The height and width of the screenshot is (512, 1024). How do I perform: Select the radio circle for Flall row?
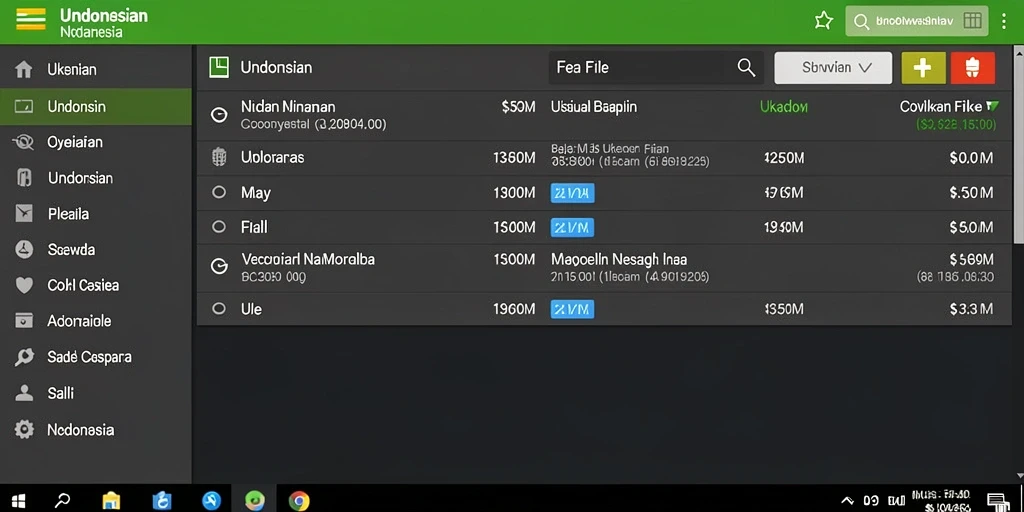219,227
